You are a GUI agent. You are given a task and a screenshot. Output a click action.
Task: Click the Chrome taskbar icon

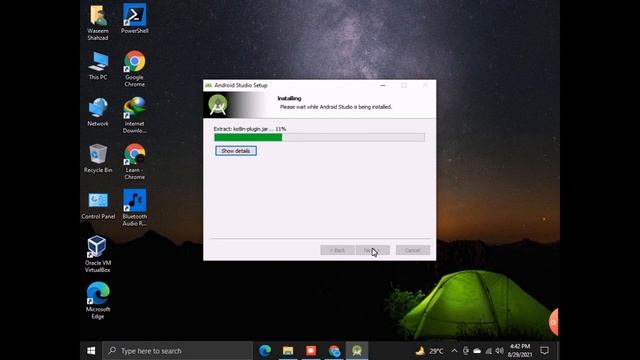[x=334, y=351]
